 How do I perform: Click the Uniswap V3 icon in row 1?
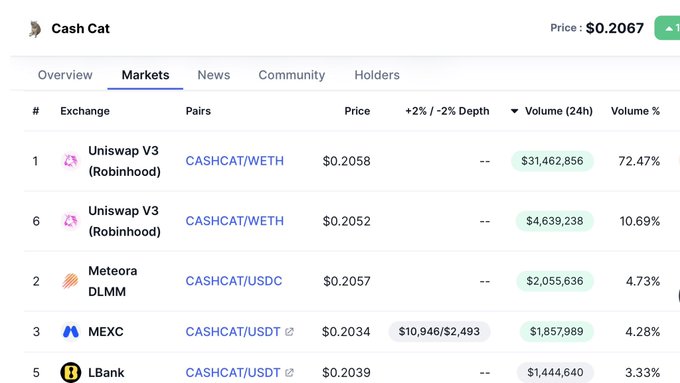pos(71,161)
